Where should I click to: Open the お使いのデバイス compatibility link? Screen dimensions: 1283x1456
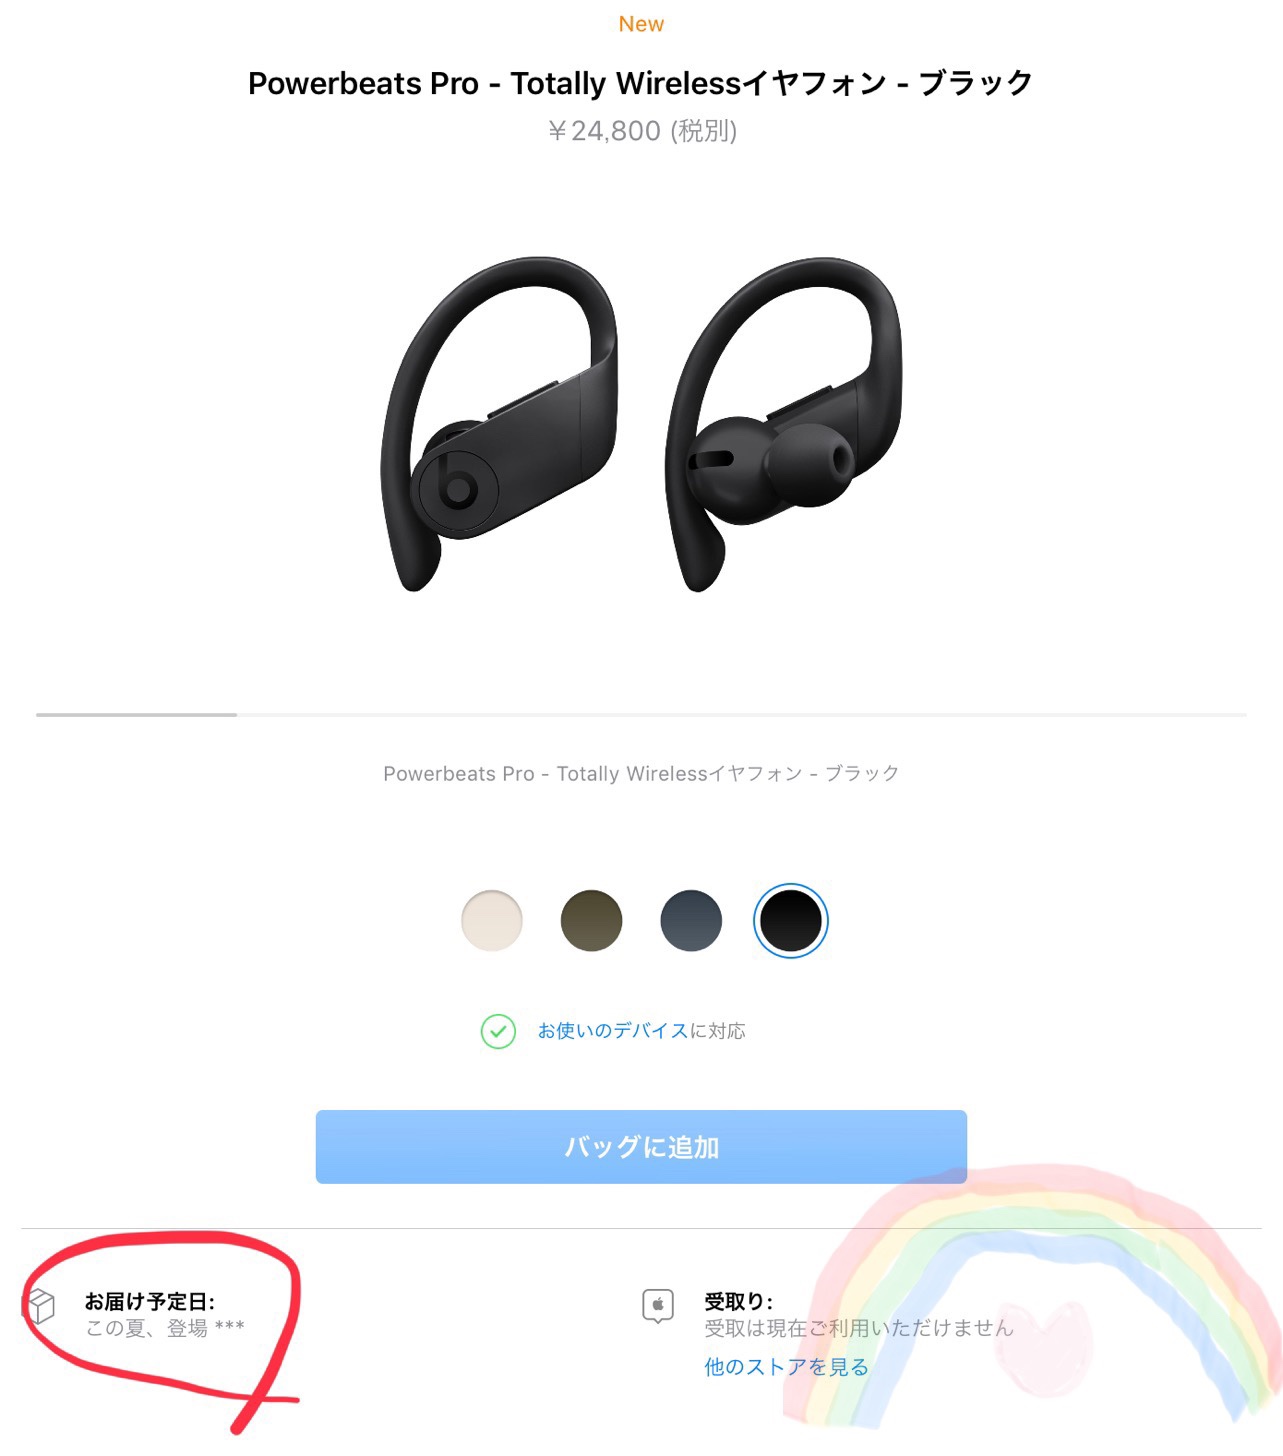pyautogui.click(x=613, y=1031)
